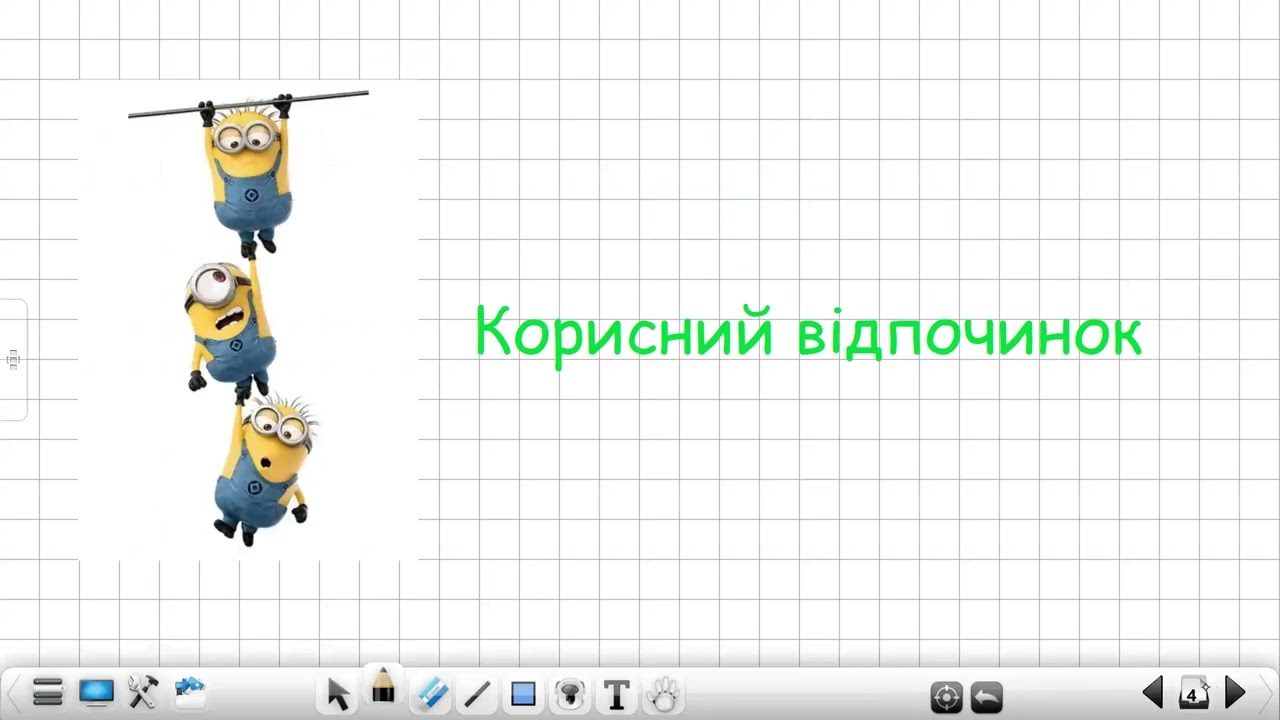Collapse toolbar with the left edge chevron

pos(13,692)
